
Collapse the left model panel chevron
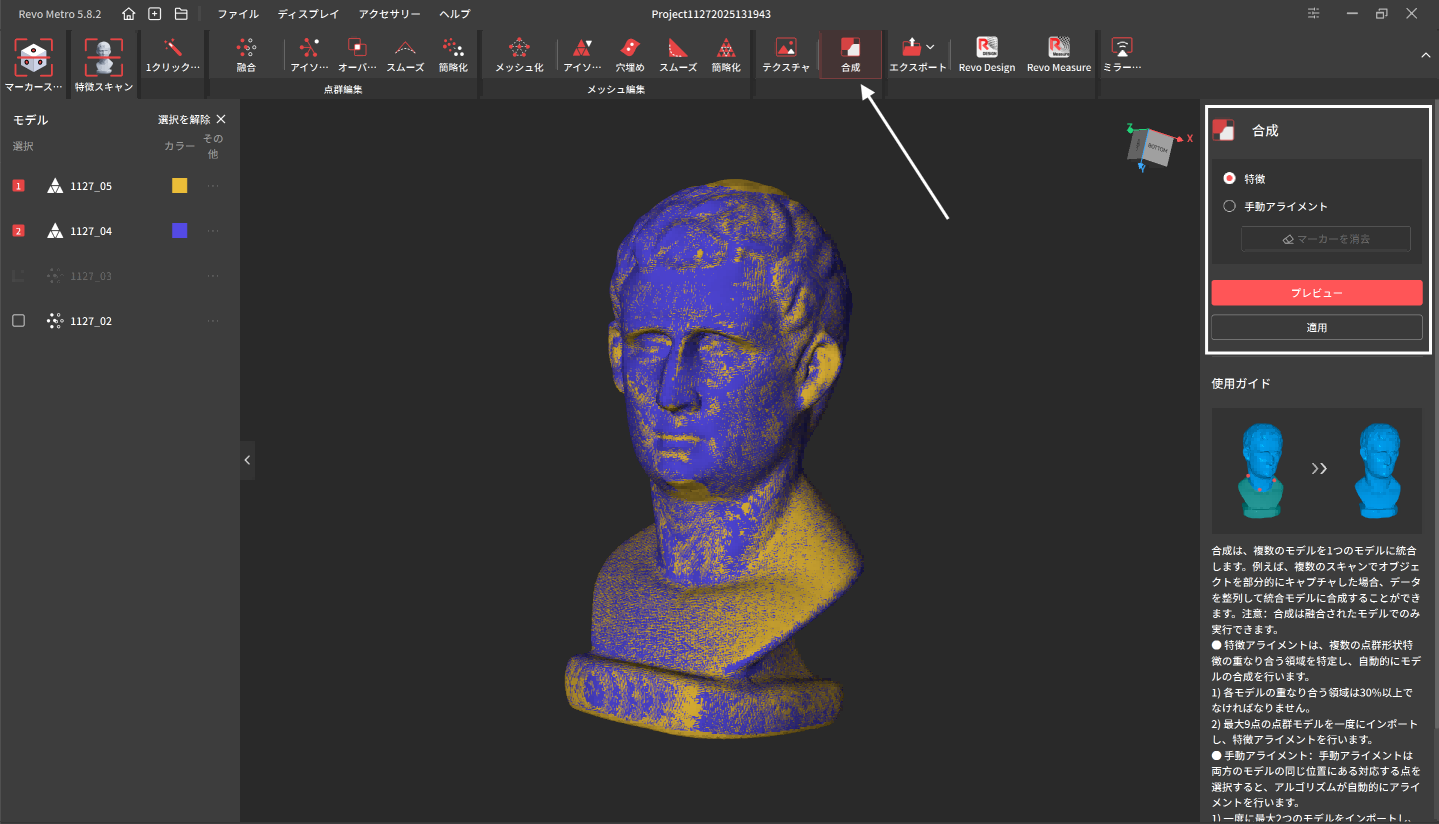(x=247, y=460)
